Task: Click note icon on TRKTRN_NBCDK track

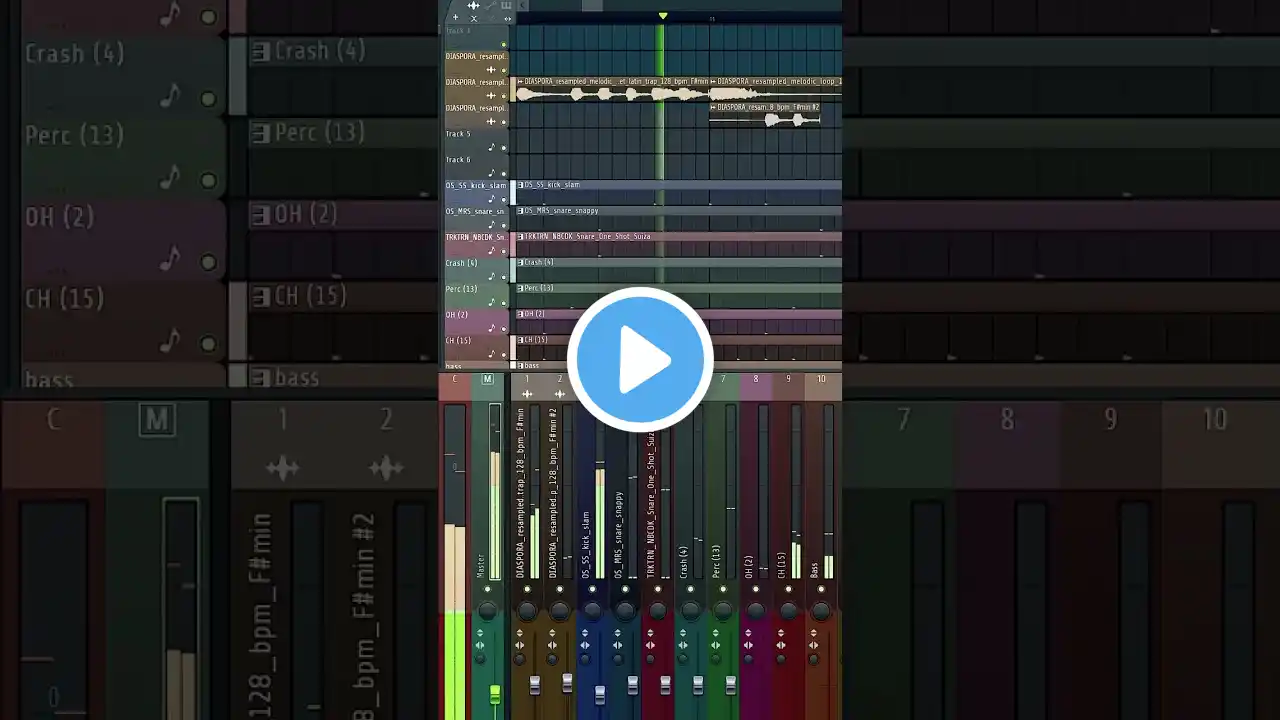Action: 491,250
